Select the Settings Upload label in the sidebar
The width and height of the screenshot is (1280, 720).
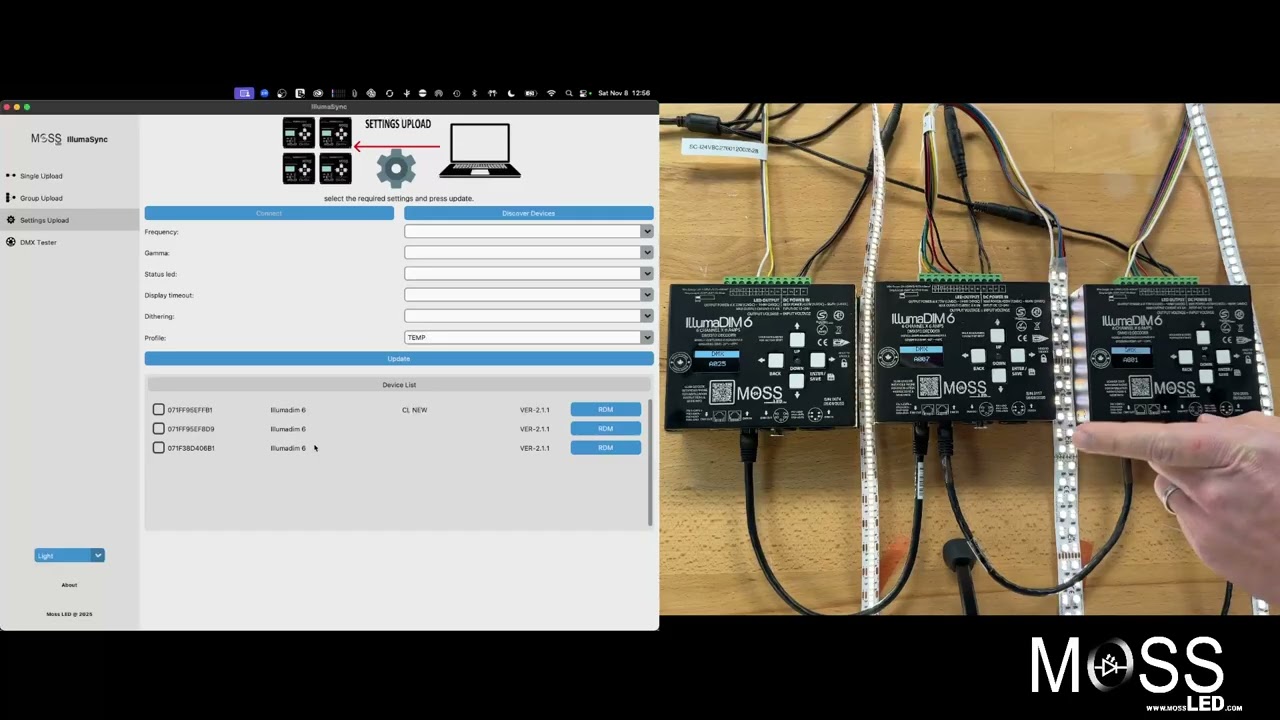[x=44, y=220]
